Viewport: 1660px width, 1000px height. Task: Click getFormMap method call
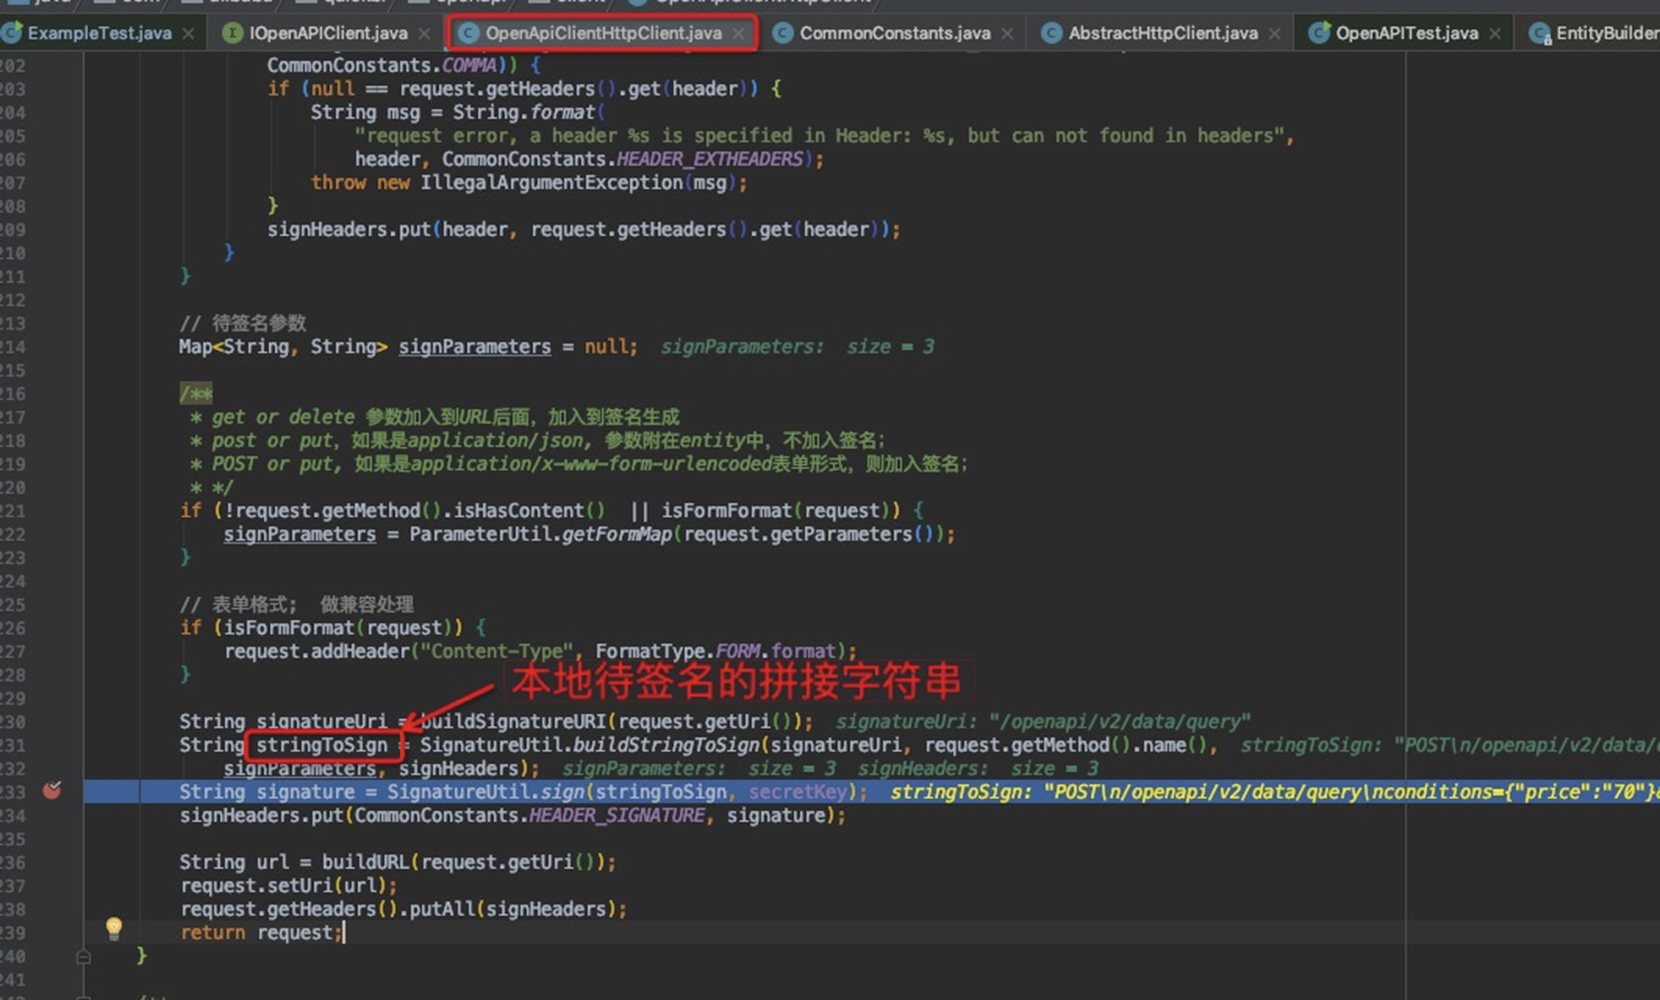click(x=617, y=534)
